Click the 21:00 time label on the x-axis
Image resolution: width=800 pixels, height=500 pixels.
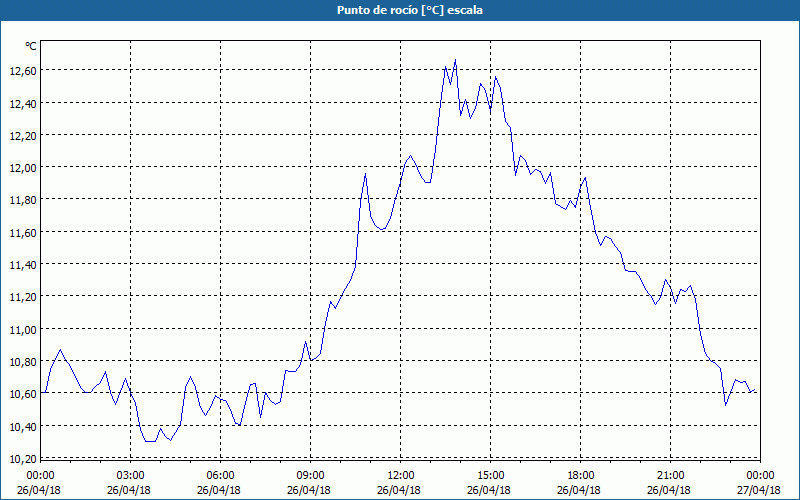tap(670, 476)
